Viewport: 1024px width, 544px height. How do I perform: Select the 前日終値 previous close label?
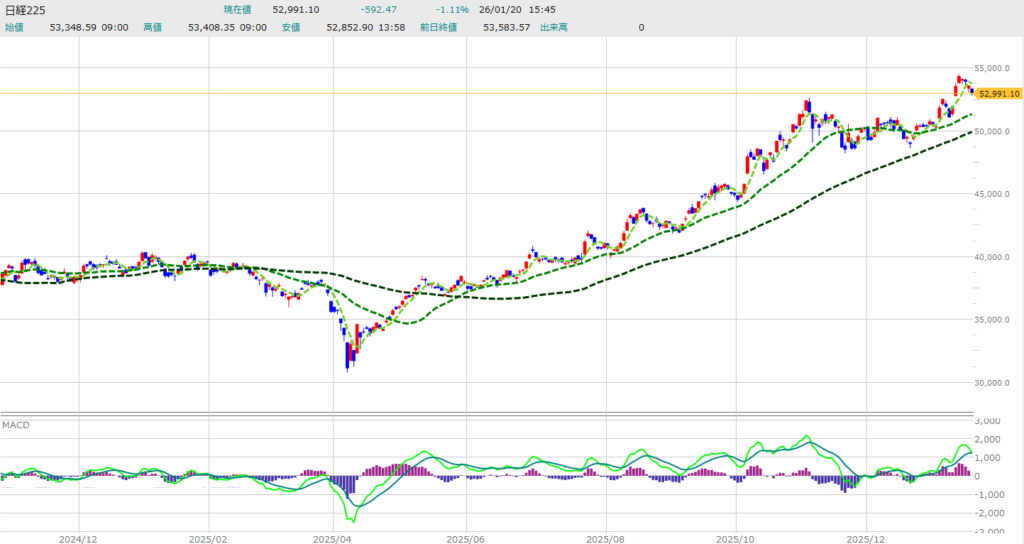tap(438, 27)
